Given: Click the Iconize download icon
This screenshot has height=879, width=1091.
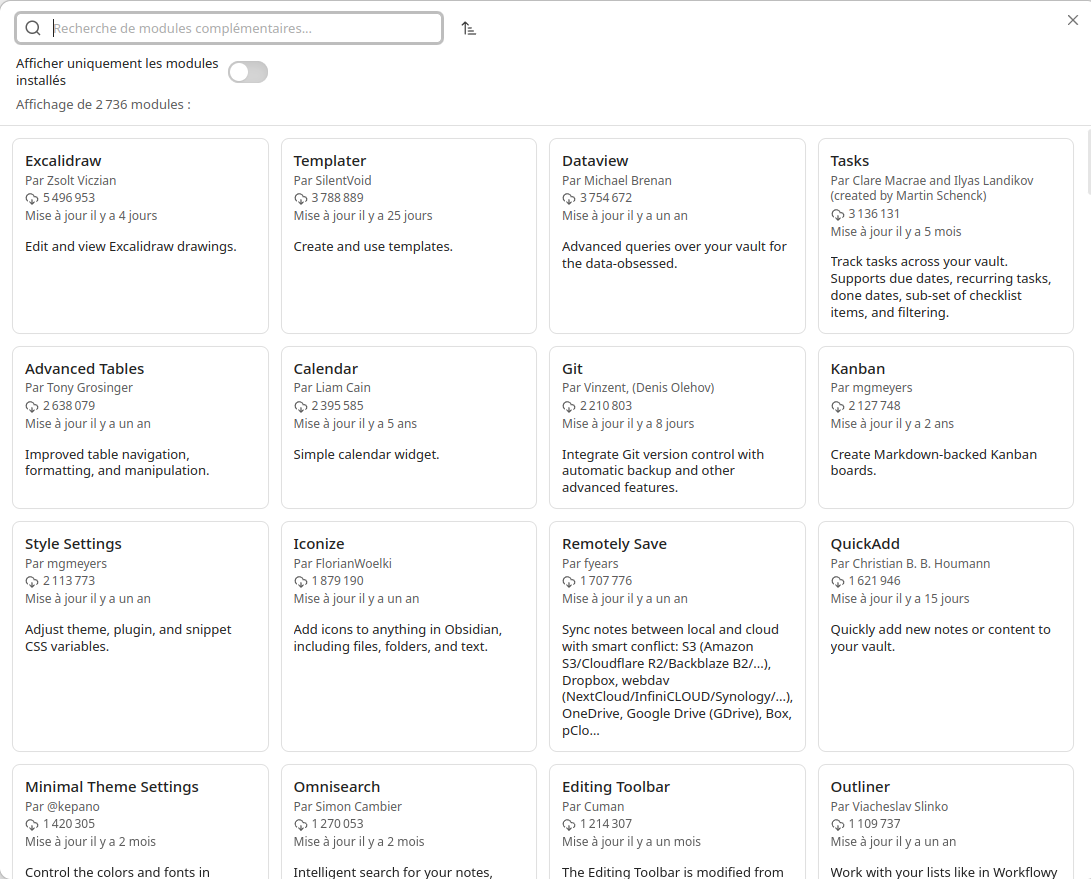Looking at the screenshot, I should pos(301,581).
